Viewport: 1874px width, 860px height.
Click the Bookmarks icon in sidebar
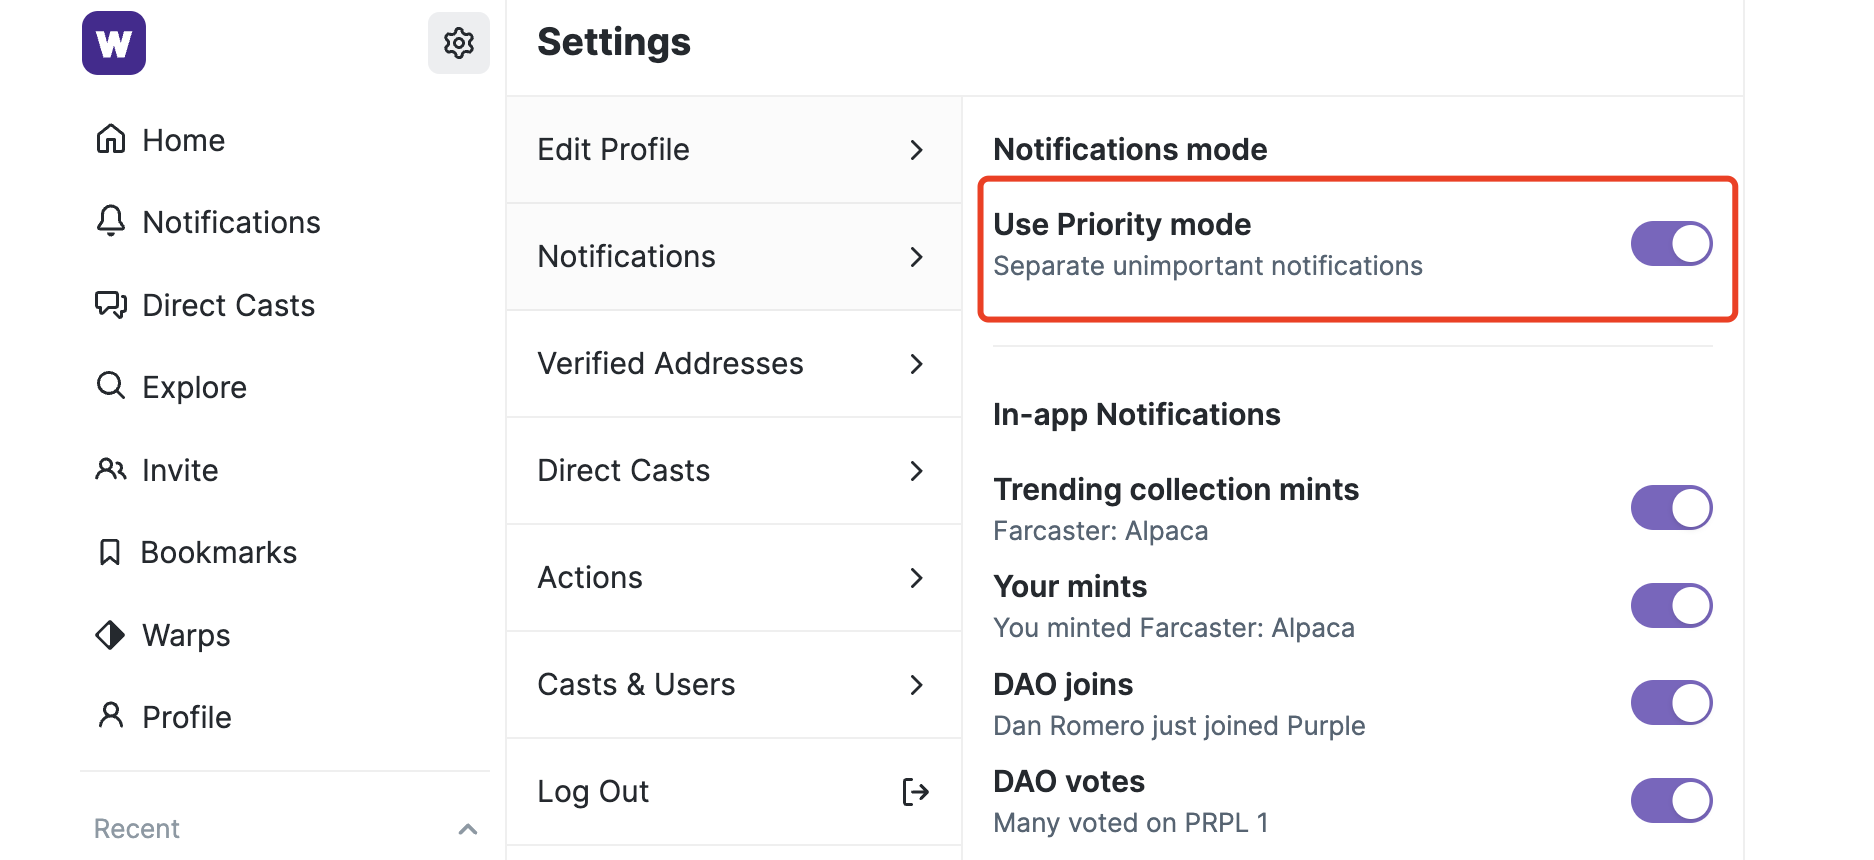[x=110, y=552]
